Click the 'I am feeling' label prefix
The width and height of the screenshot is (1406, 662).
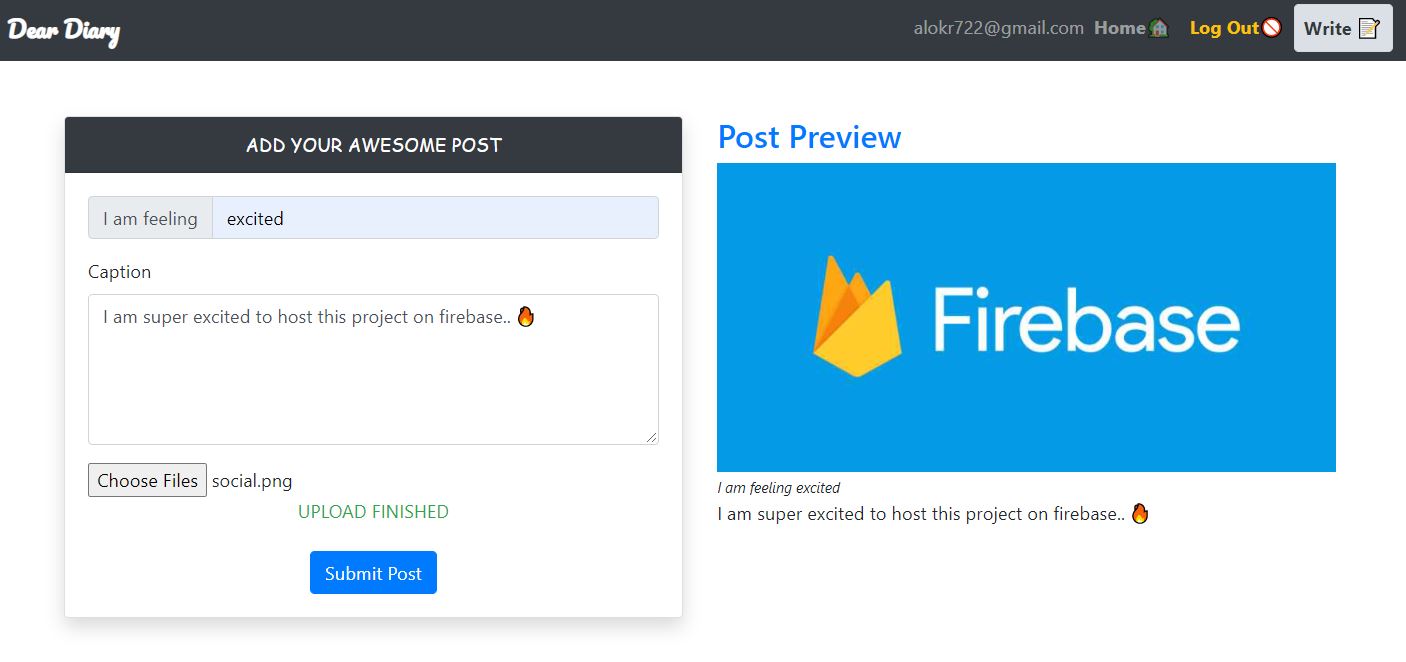(150, 218)
